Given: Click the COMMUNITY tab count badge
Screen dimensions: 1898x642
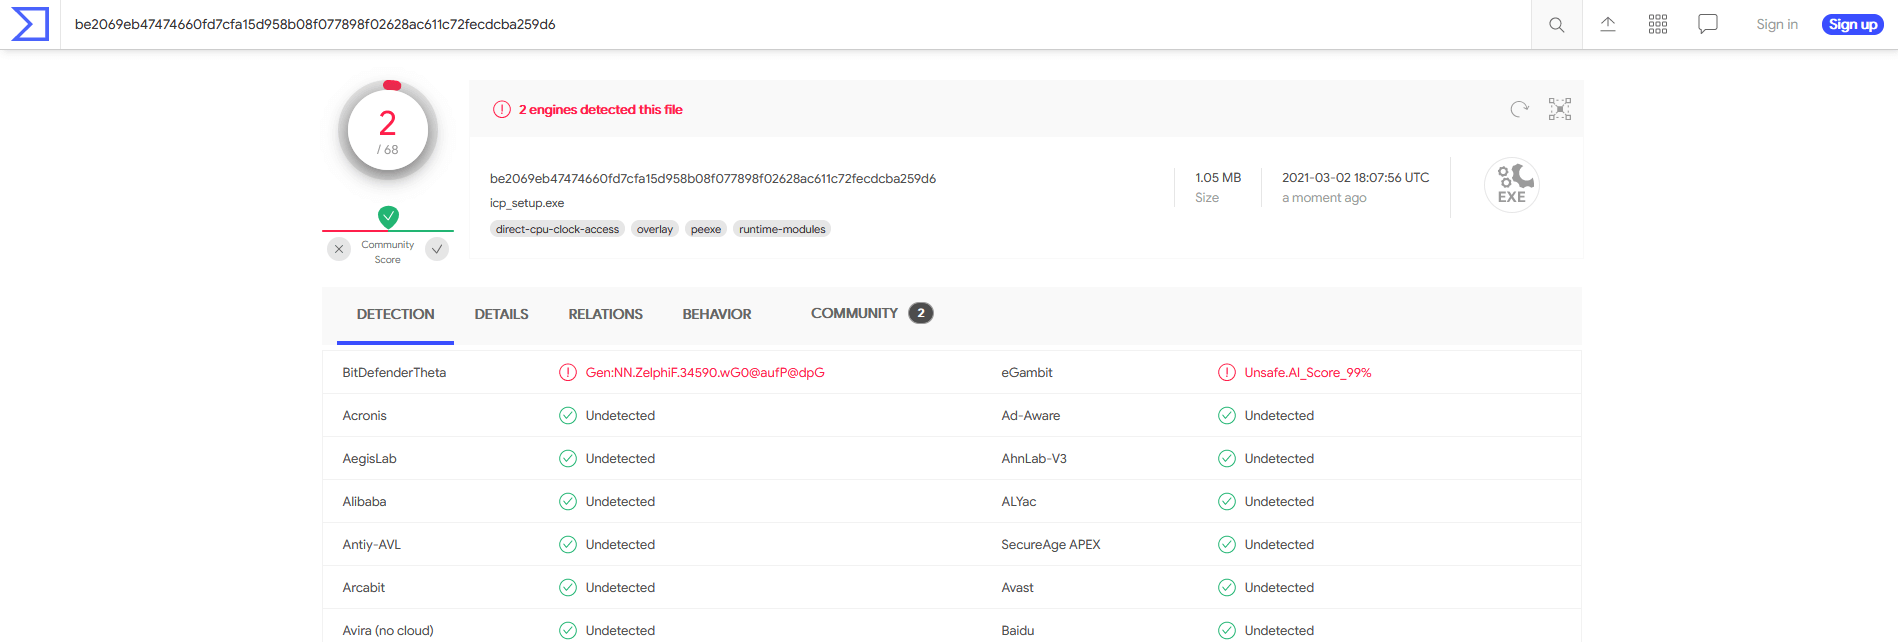Looking at the screenshot, I should coord(921,313).
